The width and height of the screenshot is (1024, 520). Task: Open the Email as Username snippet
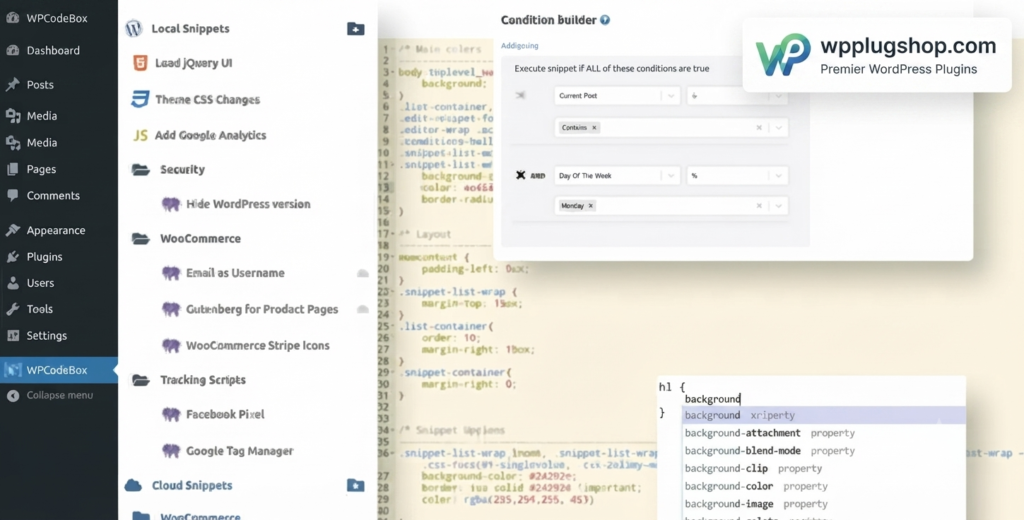(x=235, y=273)
